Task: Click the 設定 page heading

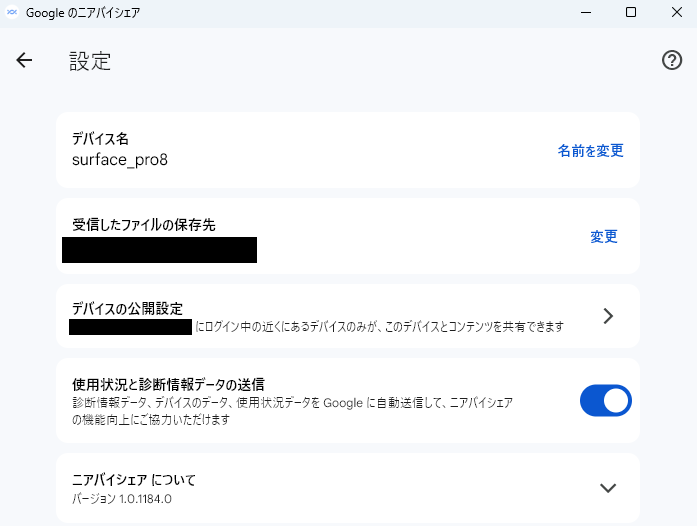Action: tap(90, 61)
